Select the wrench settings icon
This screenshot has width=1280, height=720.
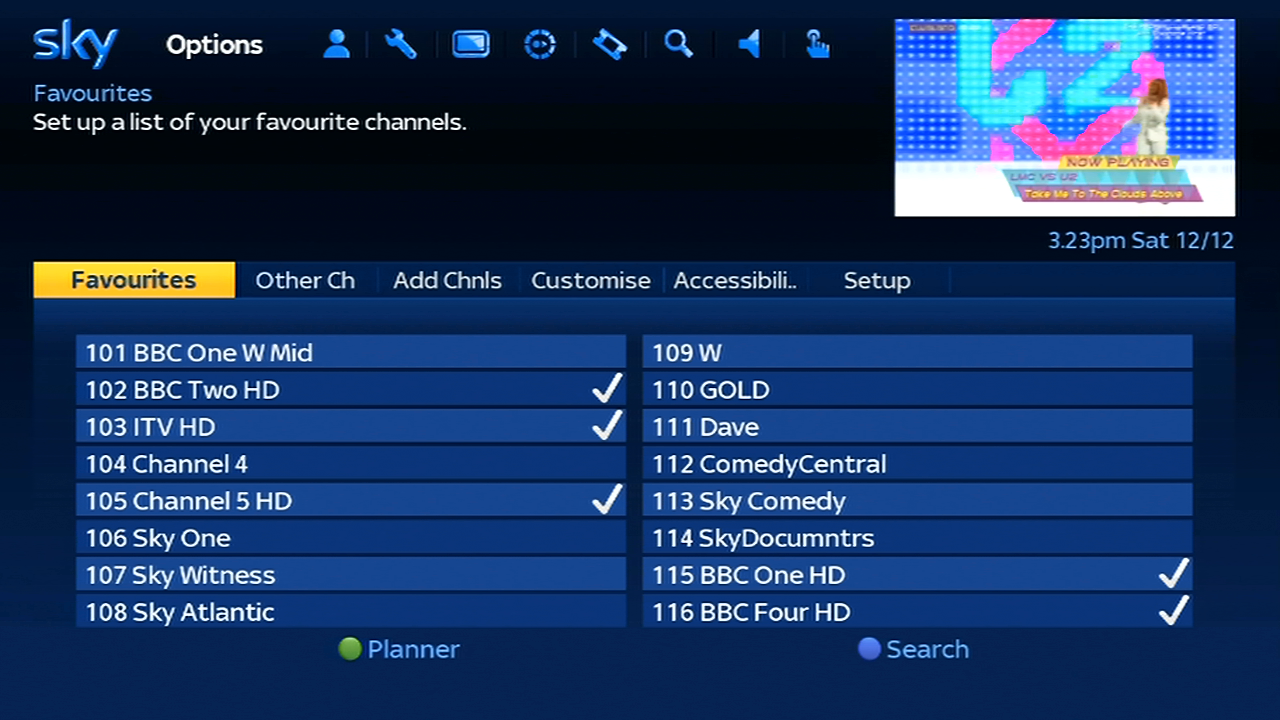click(400, 44)
